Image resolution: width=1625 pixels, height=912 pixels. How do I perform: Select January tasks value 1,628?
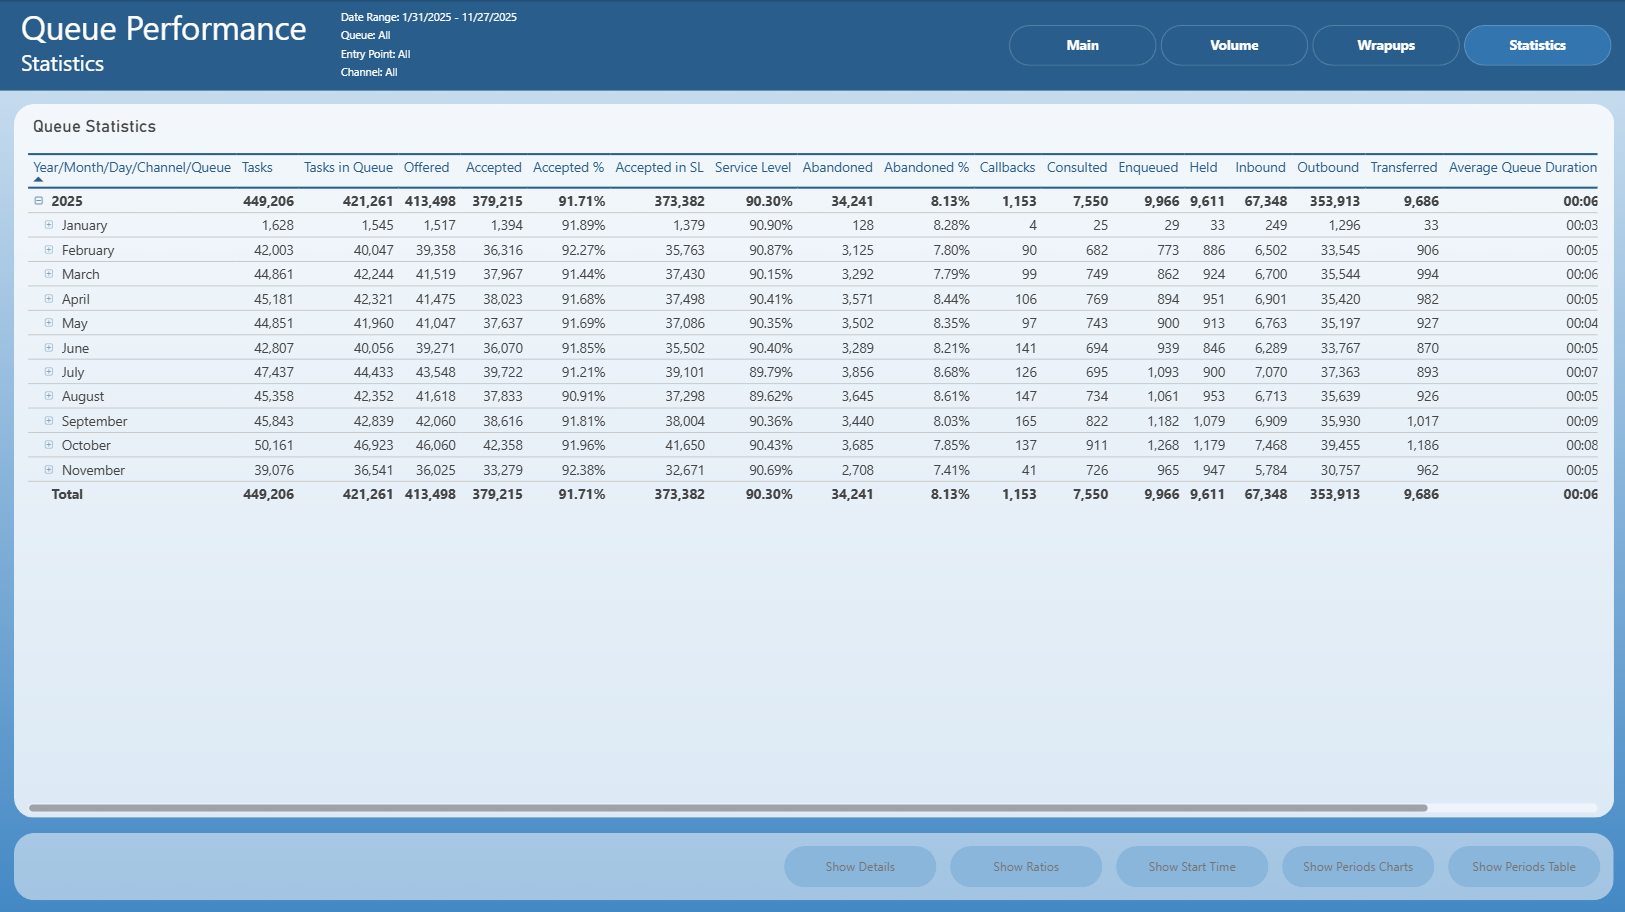pyautogui.click(x=277, y=225)
